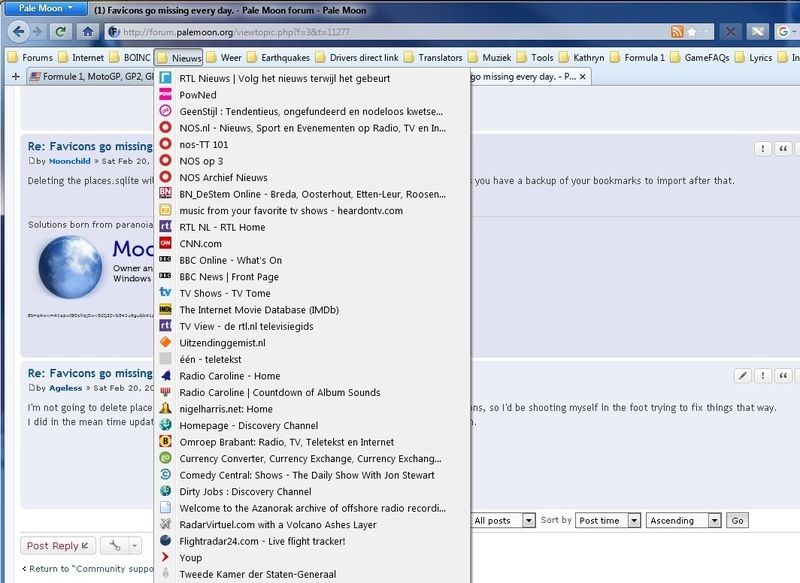Click the Back navigation arrow

tap(19, 32)
